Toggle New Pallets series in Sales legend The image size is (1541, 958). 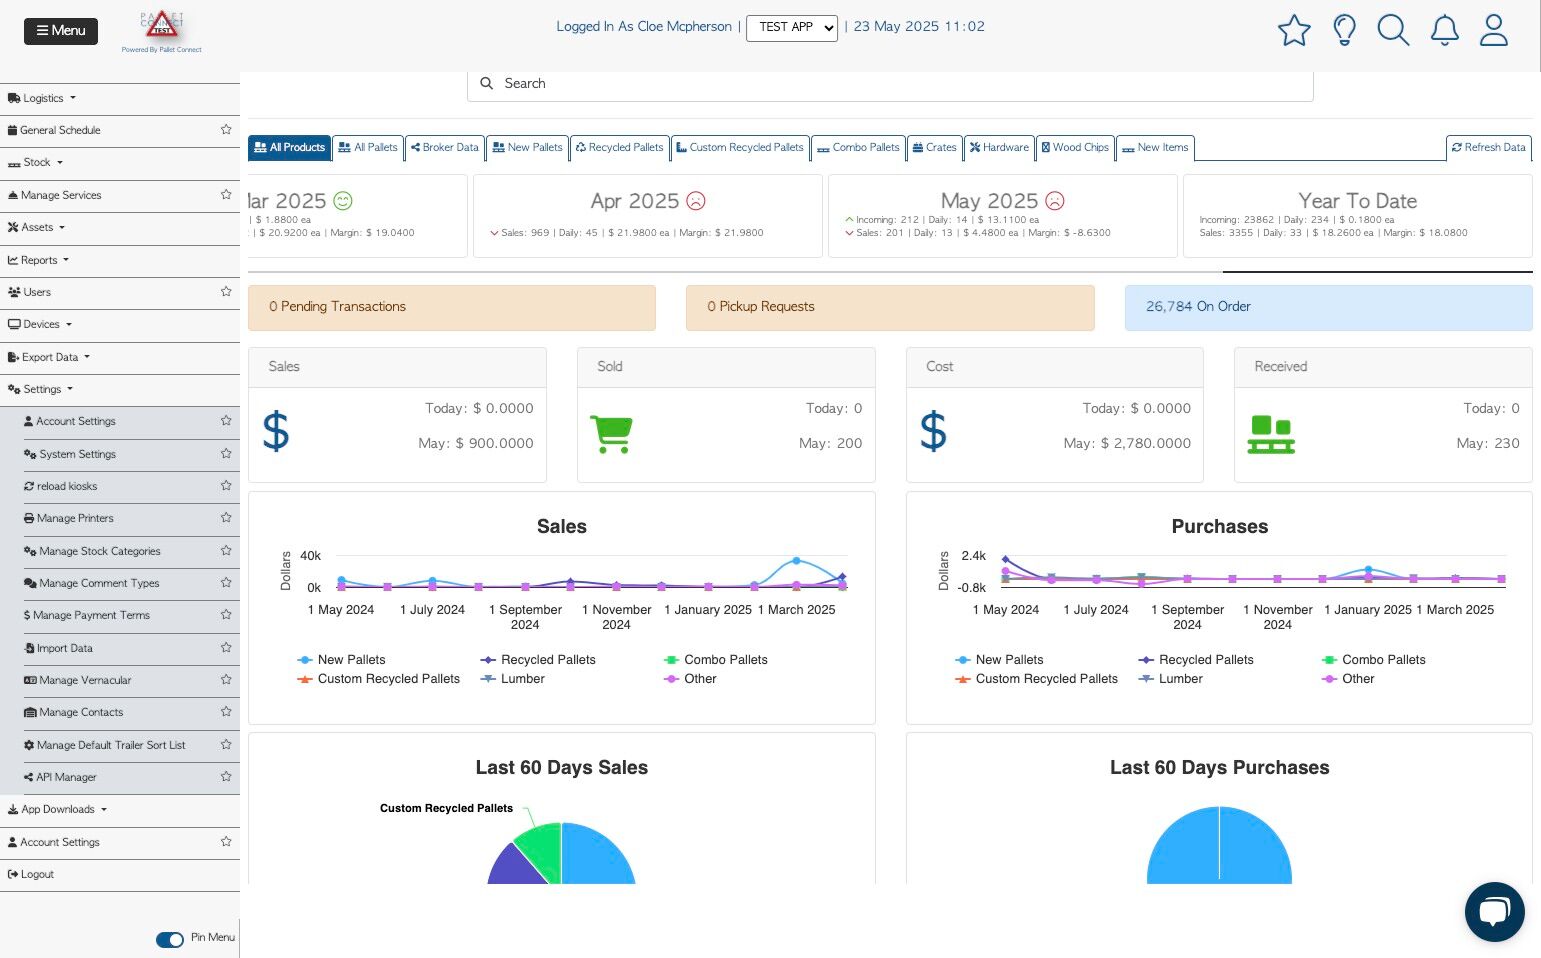(341, 660)
